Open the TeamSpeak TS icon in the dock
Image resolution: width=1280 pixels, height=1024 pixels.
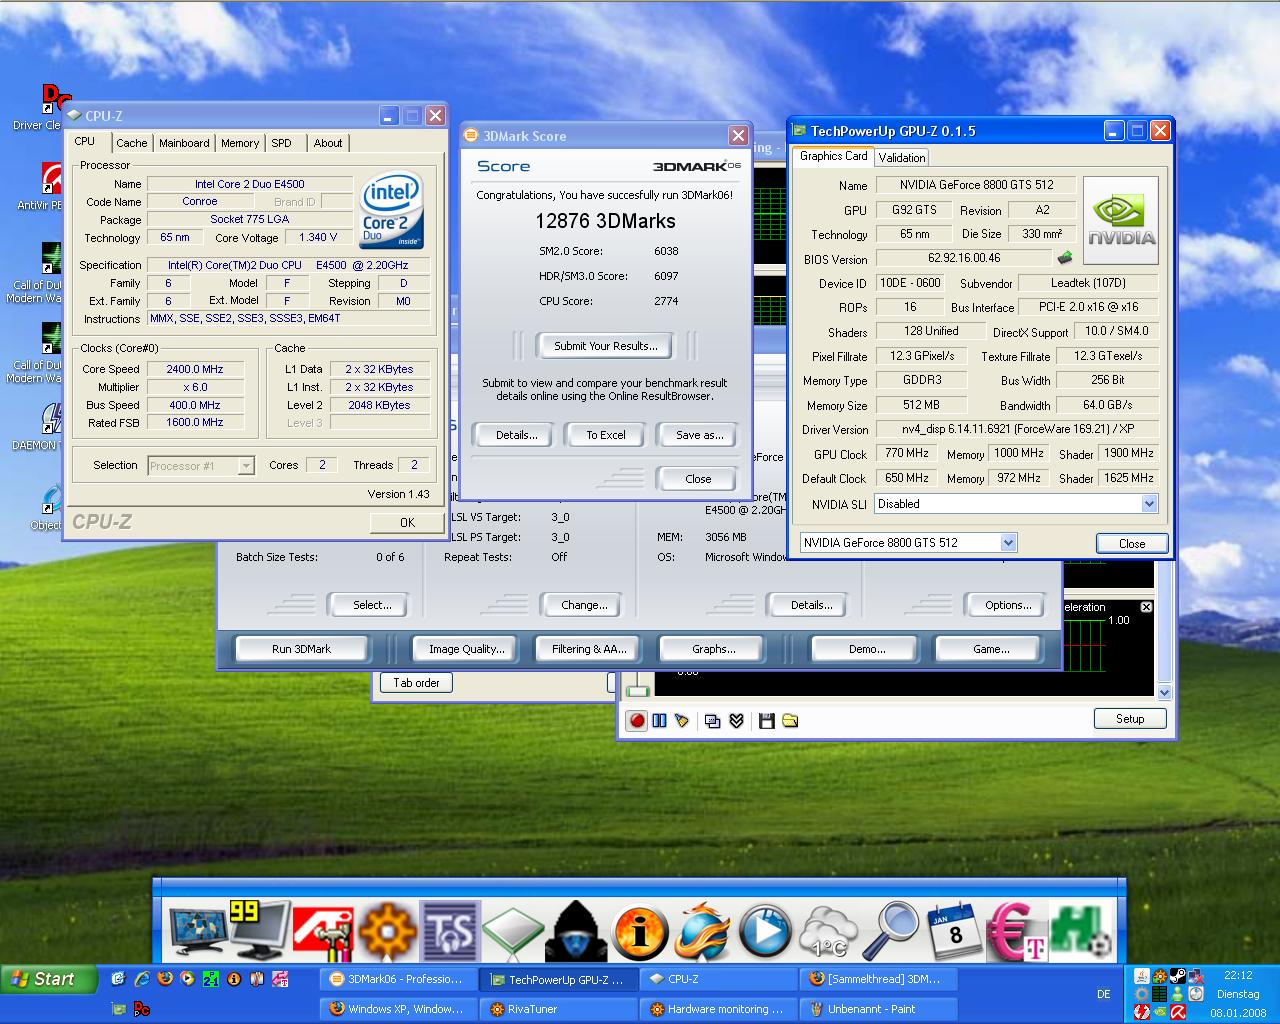click(x=450, y=932)
